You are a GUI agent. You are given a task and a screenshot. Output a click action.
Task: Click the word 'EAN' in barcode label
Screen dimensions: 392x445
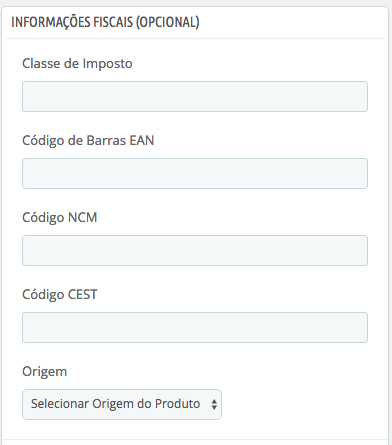click(x=142, y=140)
